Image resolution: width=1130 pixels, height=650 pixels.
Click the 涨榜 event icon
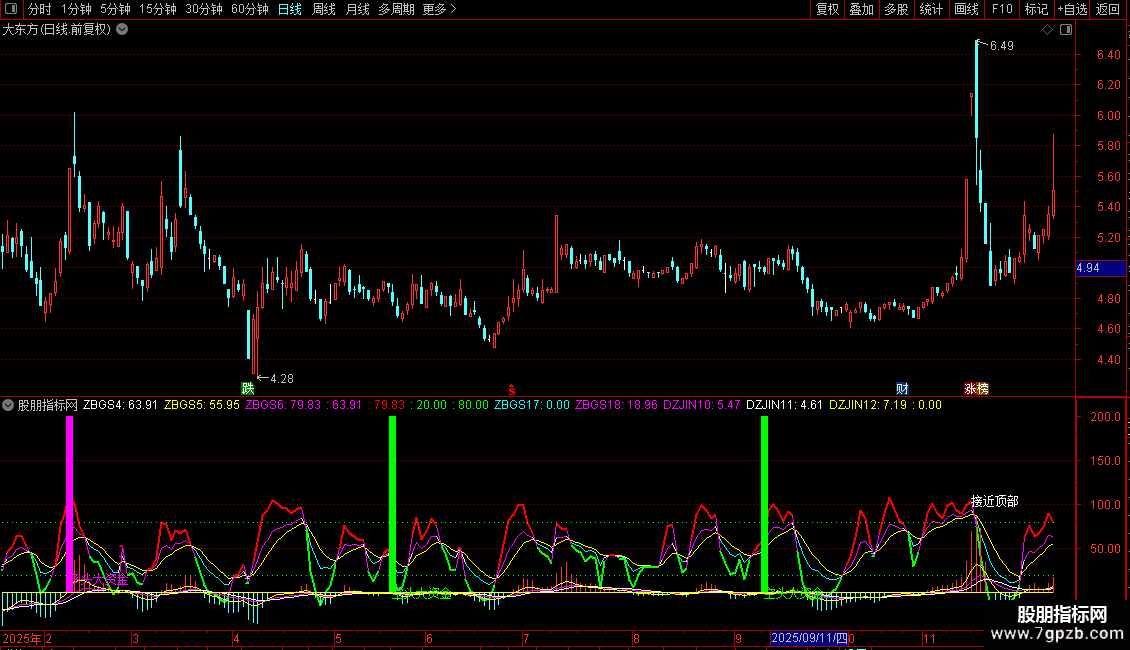pos(976,388)
